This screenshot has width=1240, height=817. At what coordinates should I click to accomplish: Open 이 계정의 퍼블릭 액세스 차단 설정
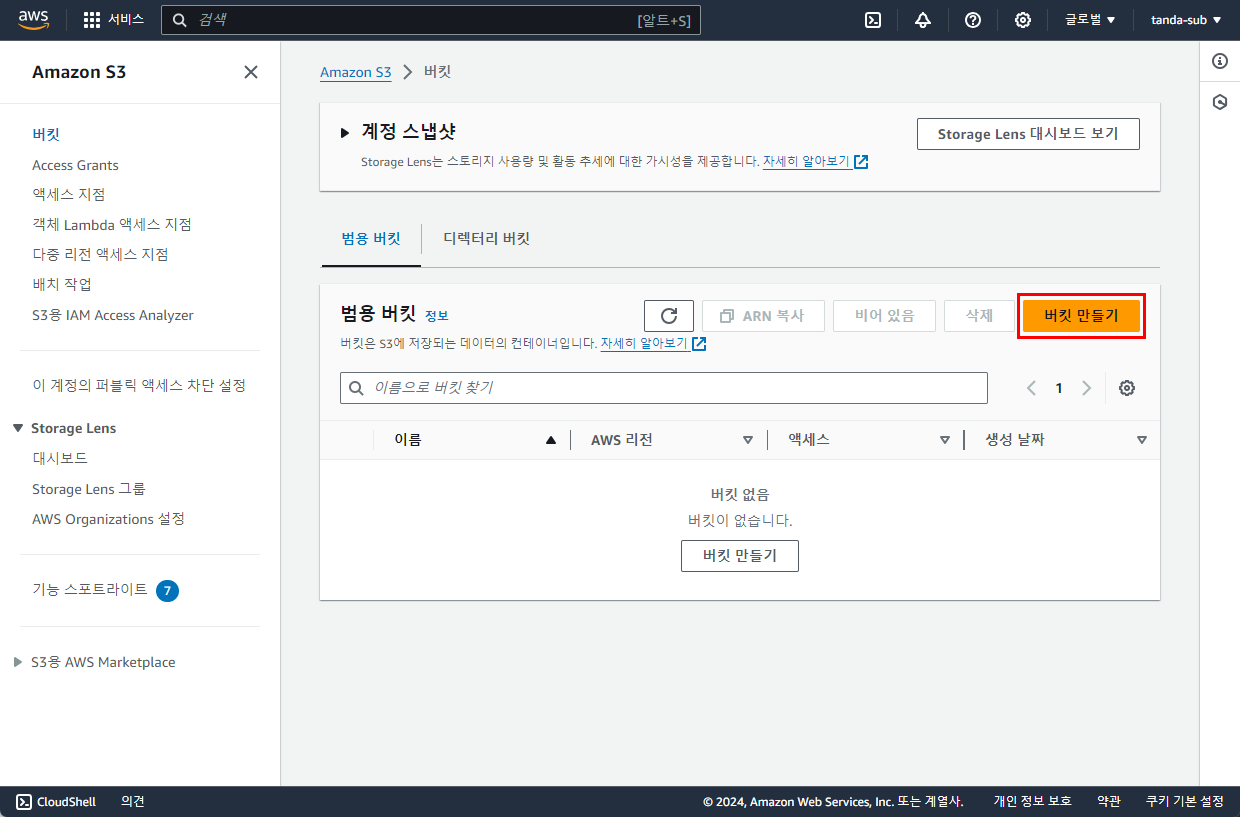(x=139, y=385)
